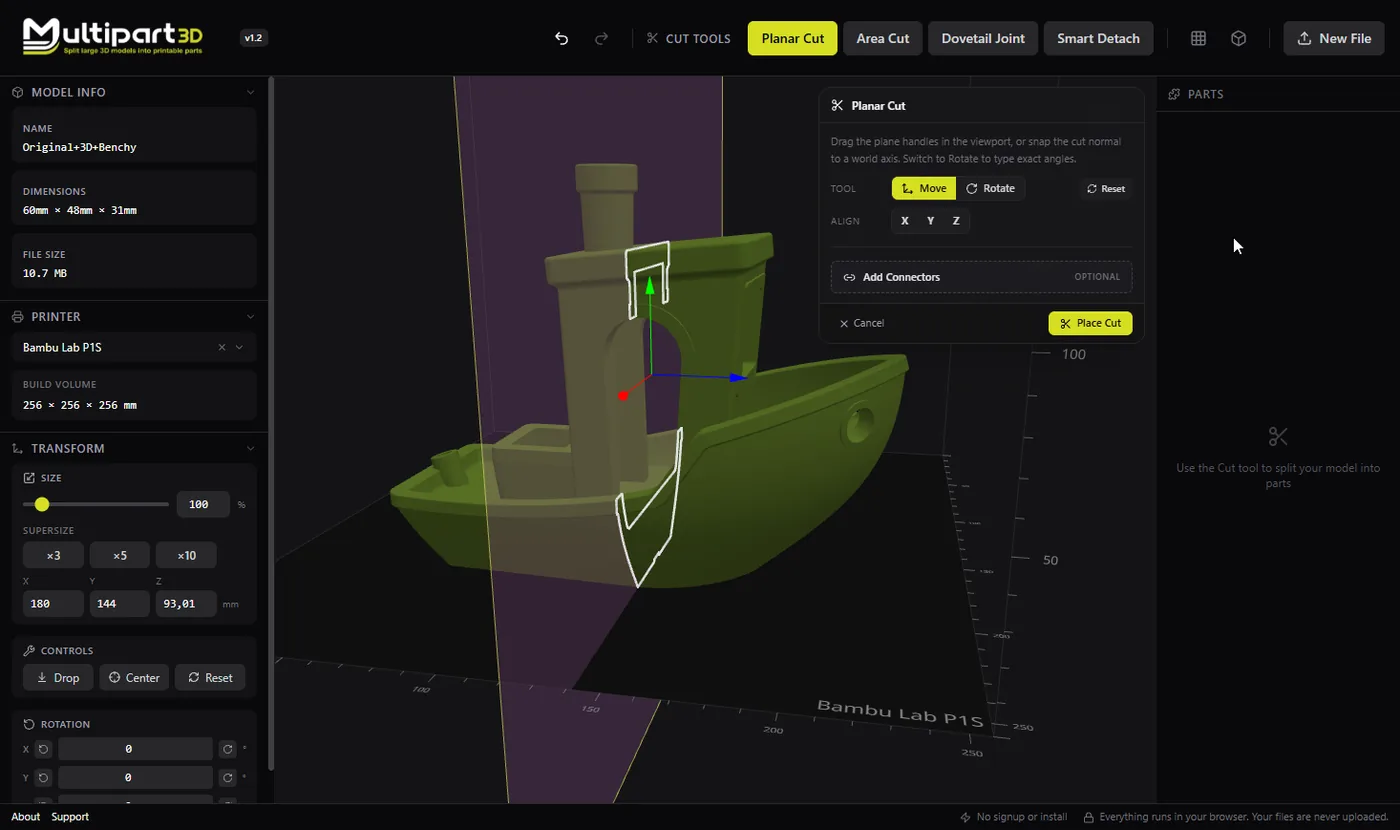Click the scissors icon beside Cut Tools

point(653,39)
